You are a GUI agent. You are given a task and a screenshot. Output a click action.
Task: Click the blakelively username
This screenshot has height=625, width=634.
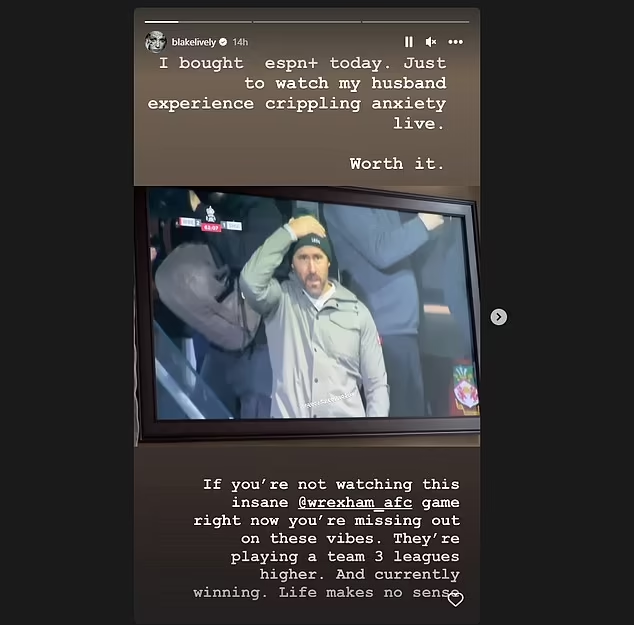click(x=194, y=42)
